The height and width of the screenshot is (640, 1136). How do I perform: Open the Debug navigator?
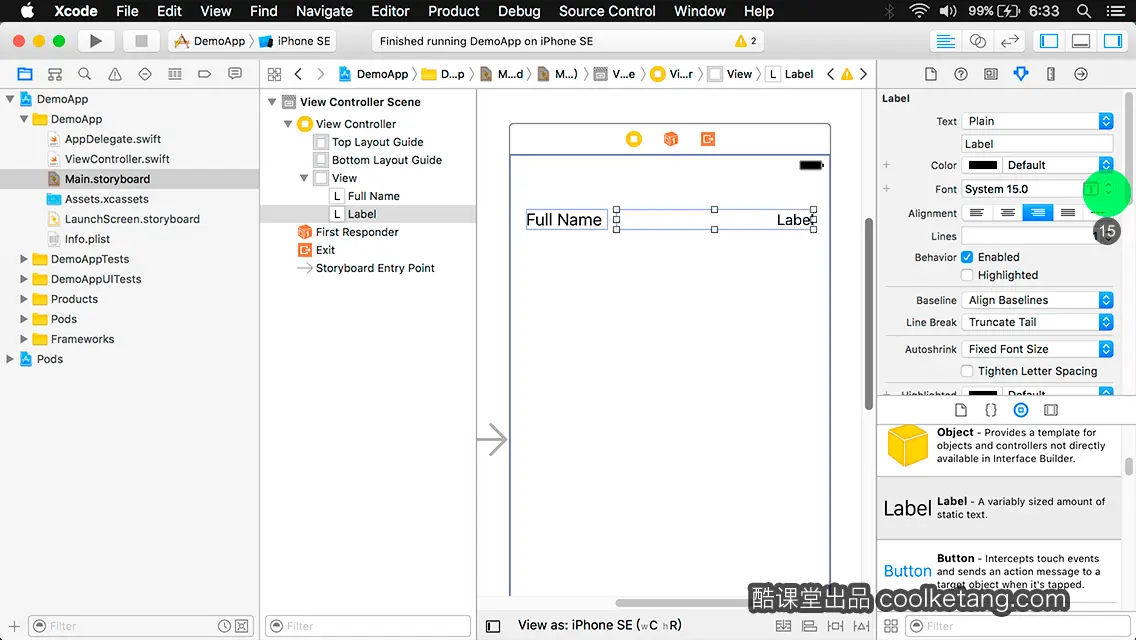(x=175, y=74)
